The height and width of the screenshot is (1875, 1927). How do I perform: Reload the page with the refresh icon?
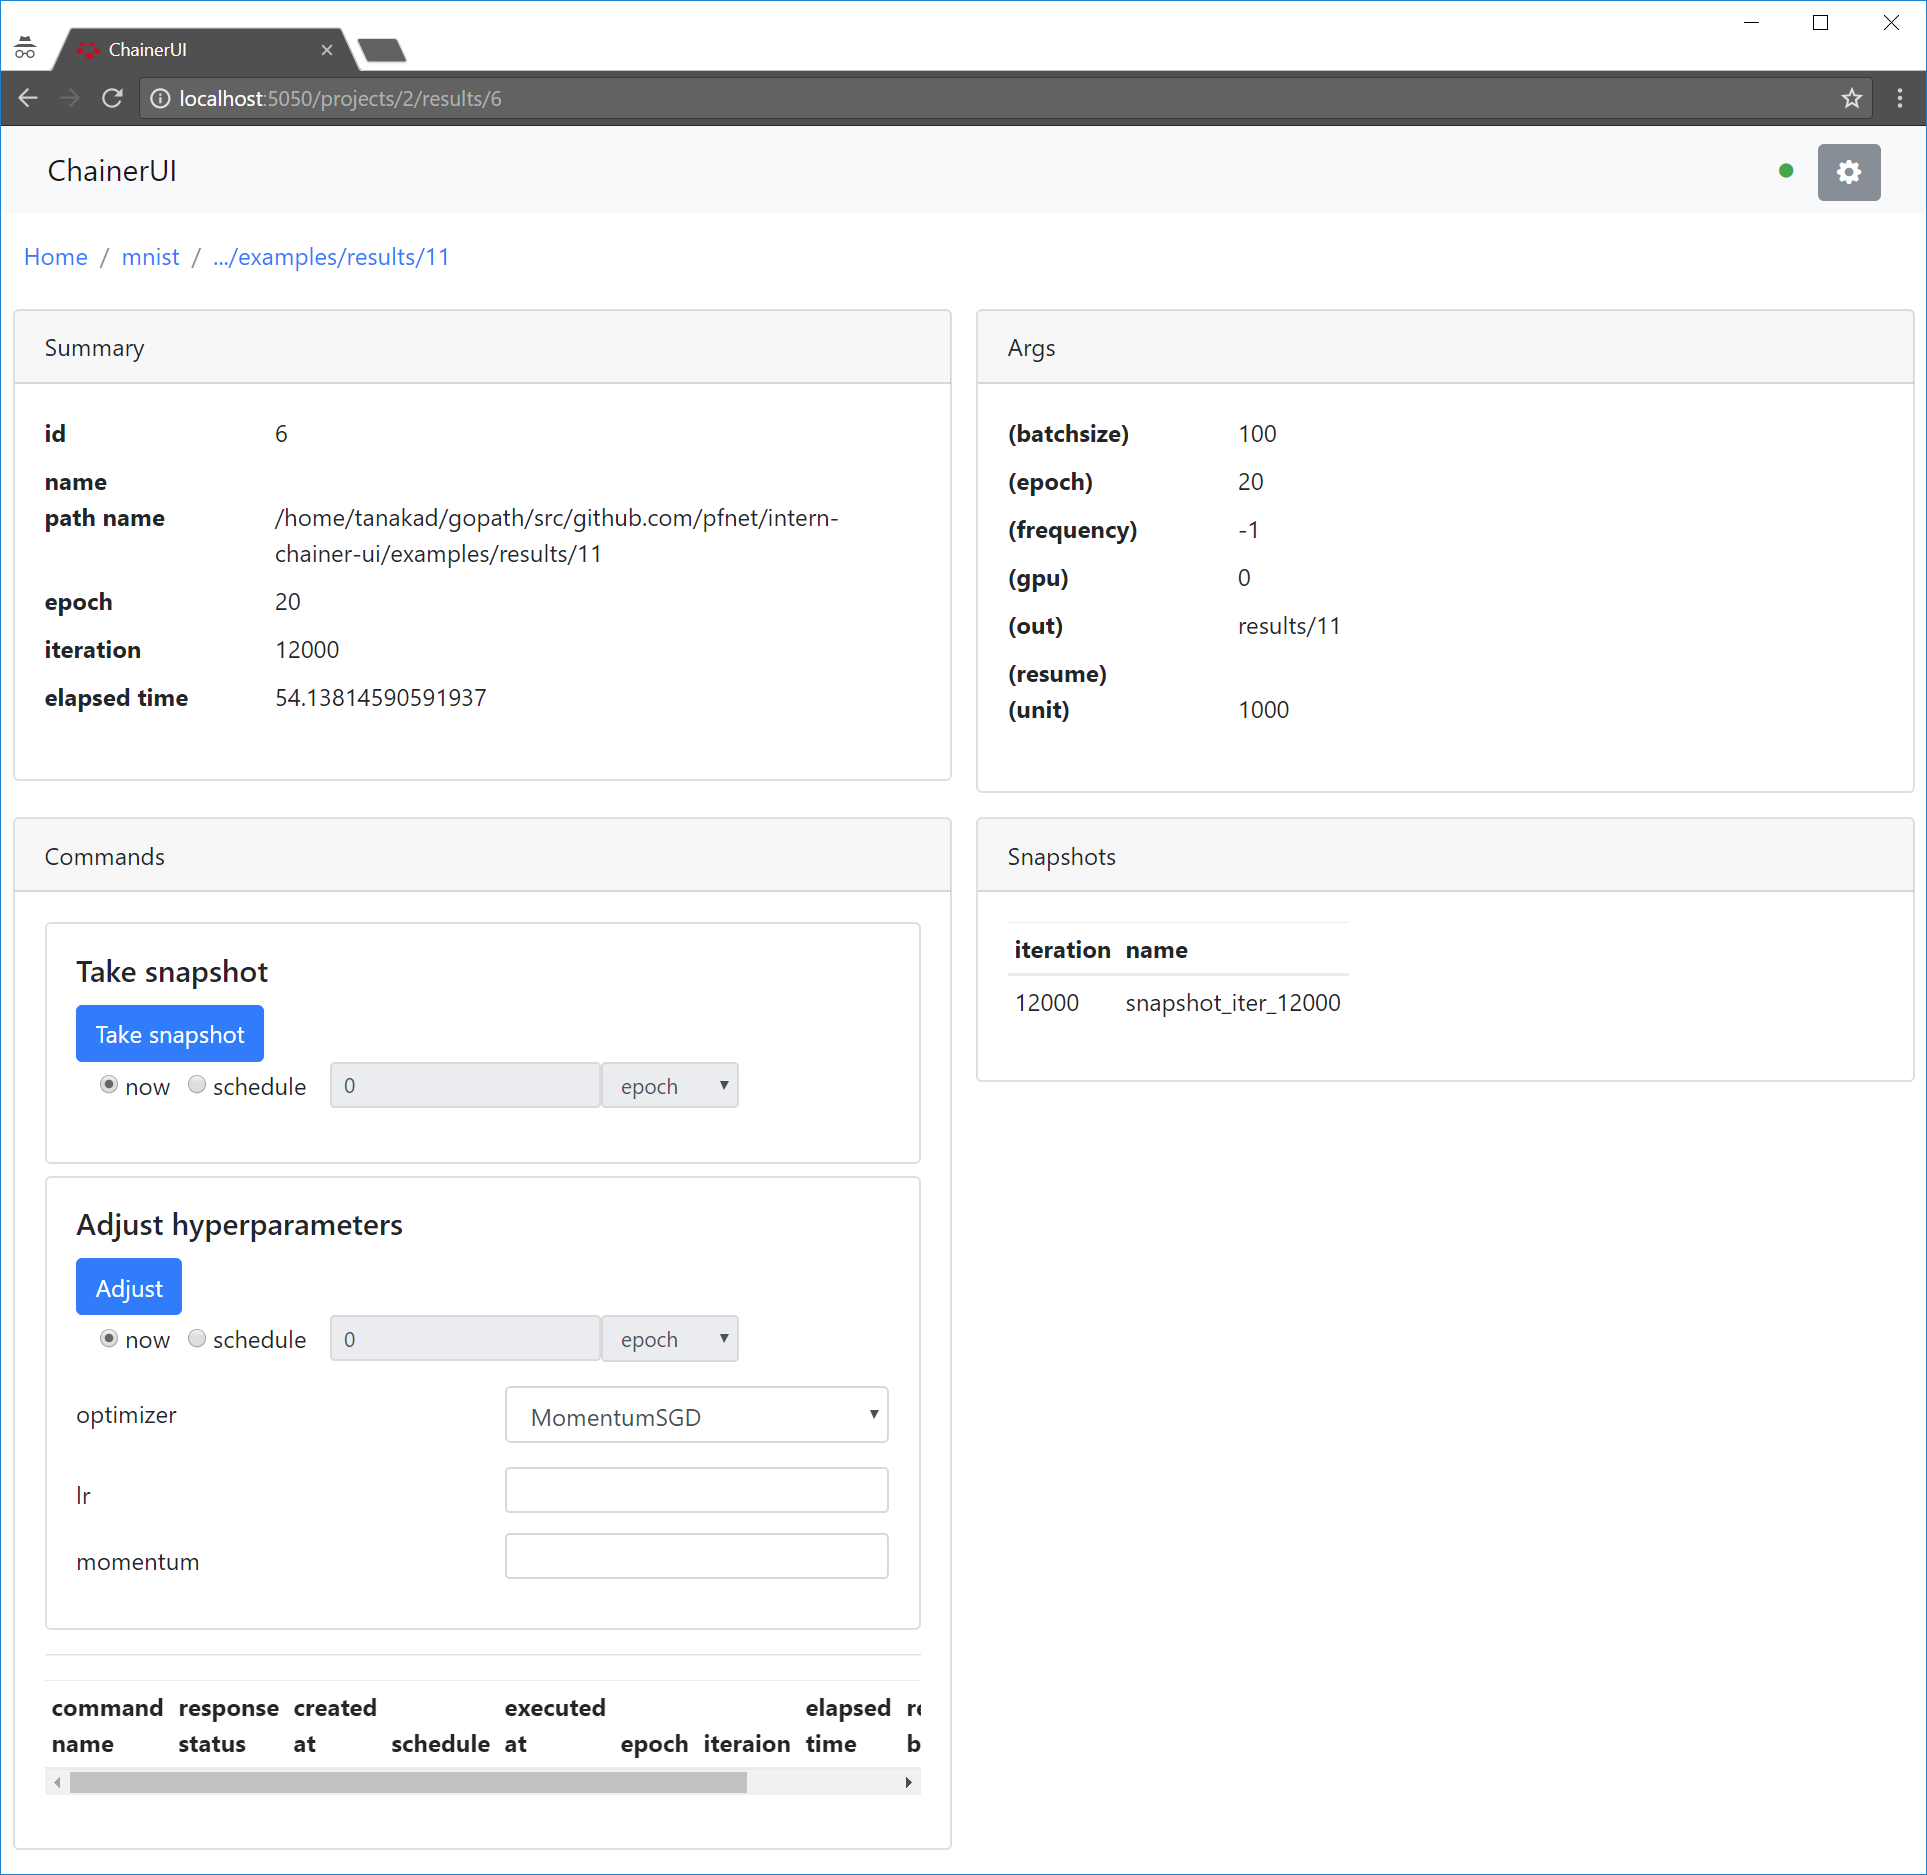[x=112, y=98]
